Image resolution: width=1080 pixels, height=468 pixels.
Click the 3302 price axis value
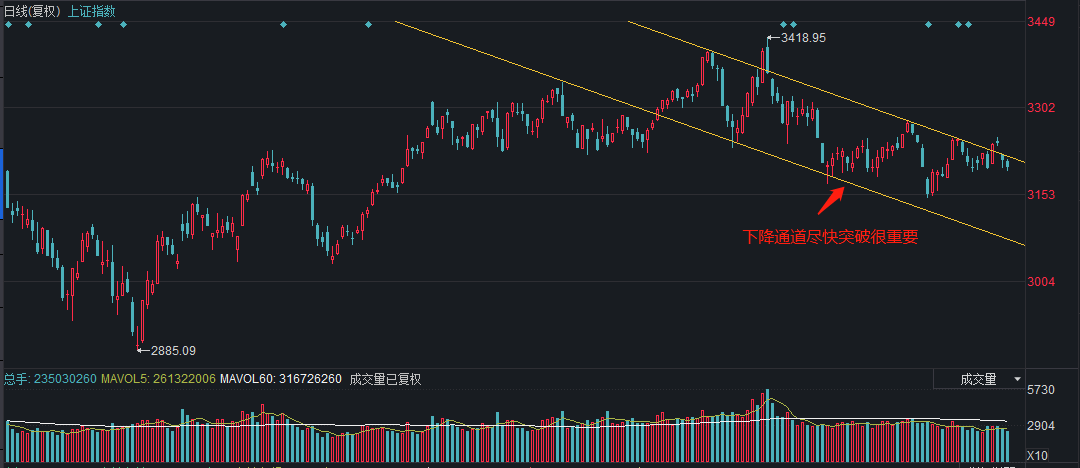click(x=1043, y=108)
